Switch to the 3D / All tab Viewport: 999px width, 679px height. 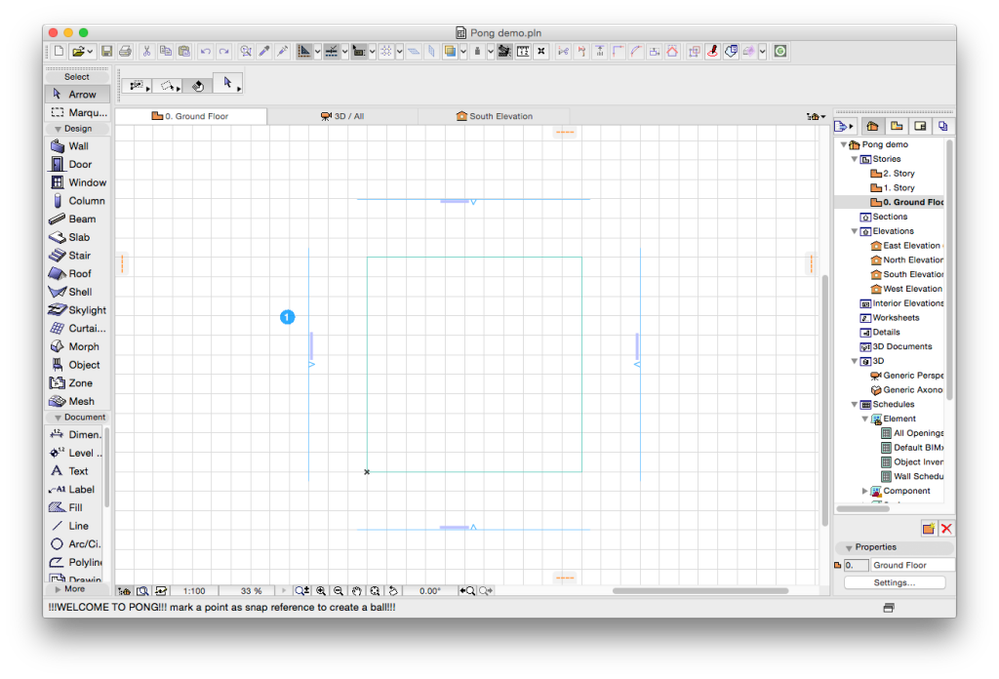pyautogui.click(x=342, y=116)
